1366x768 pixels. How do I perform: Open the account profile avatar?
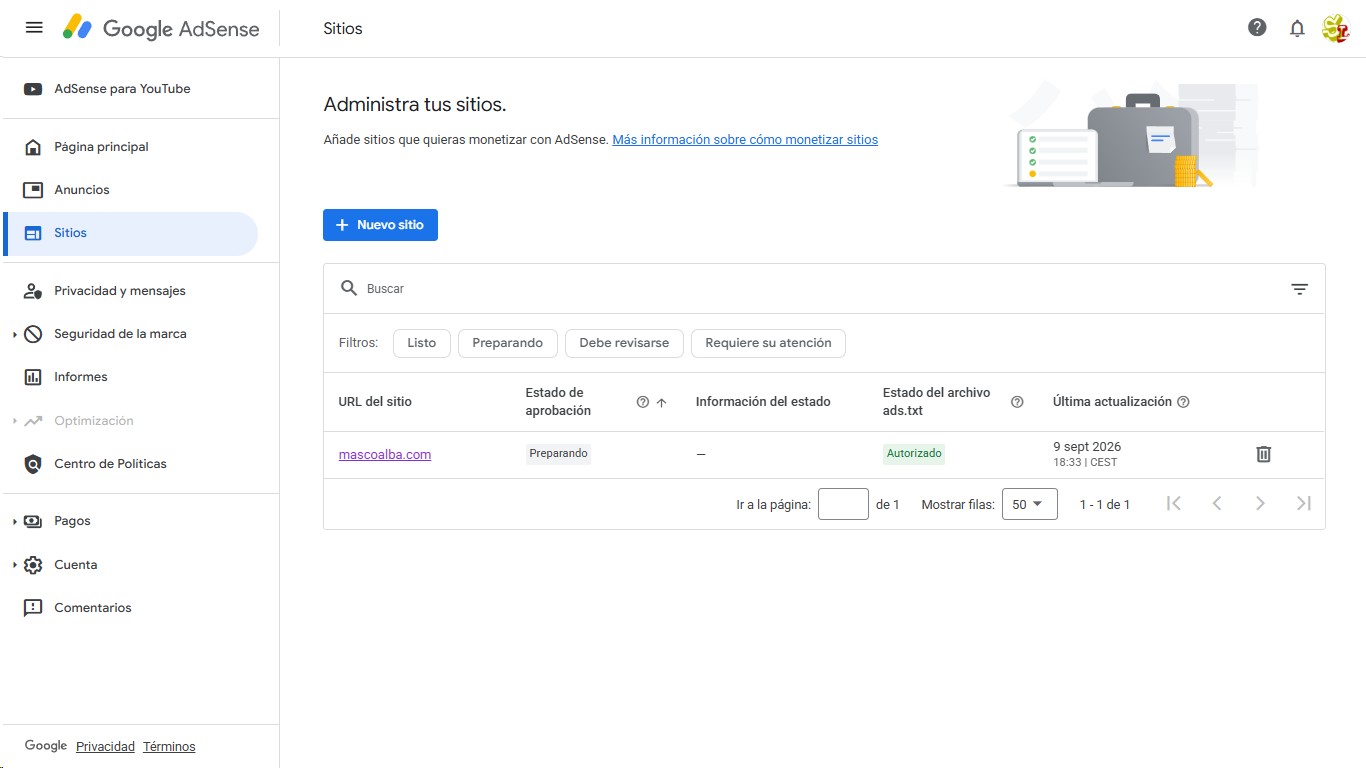point(1336,28)
